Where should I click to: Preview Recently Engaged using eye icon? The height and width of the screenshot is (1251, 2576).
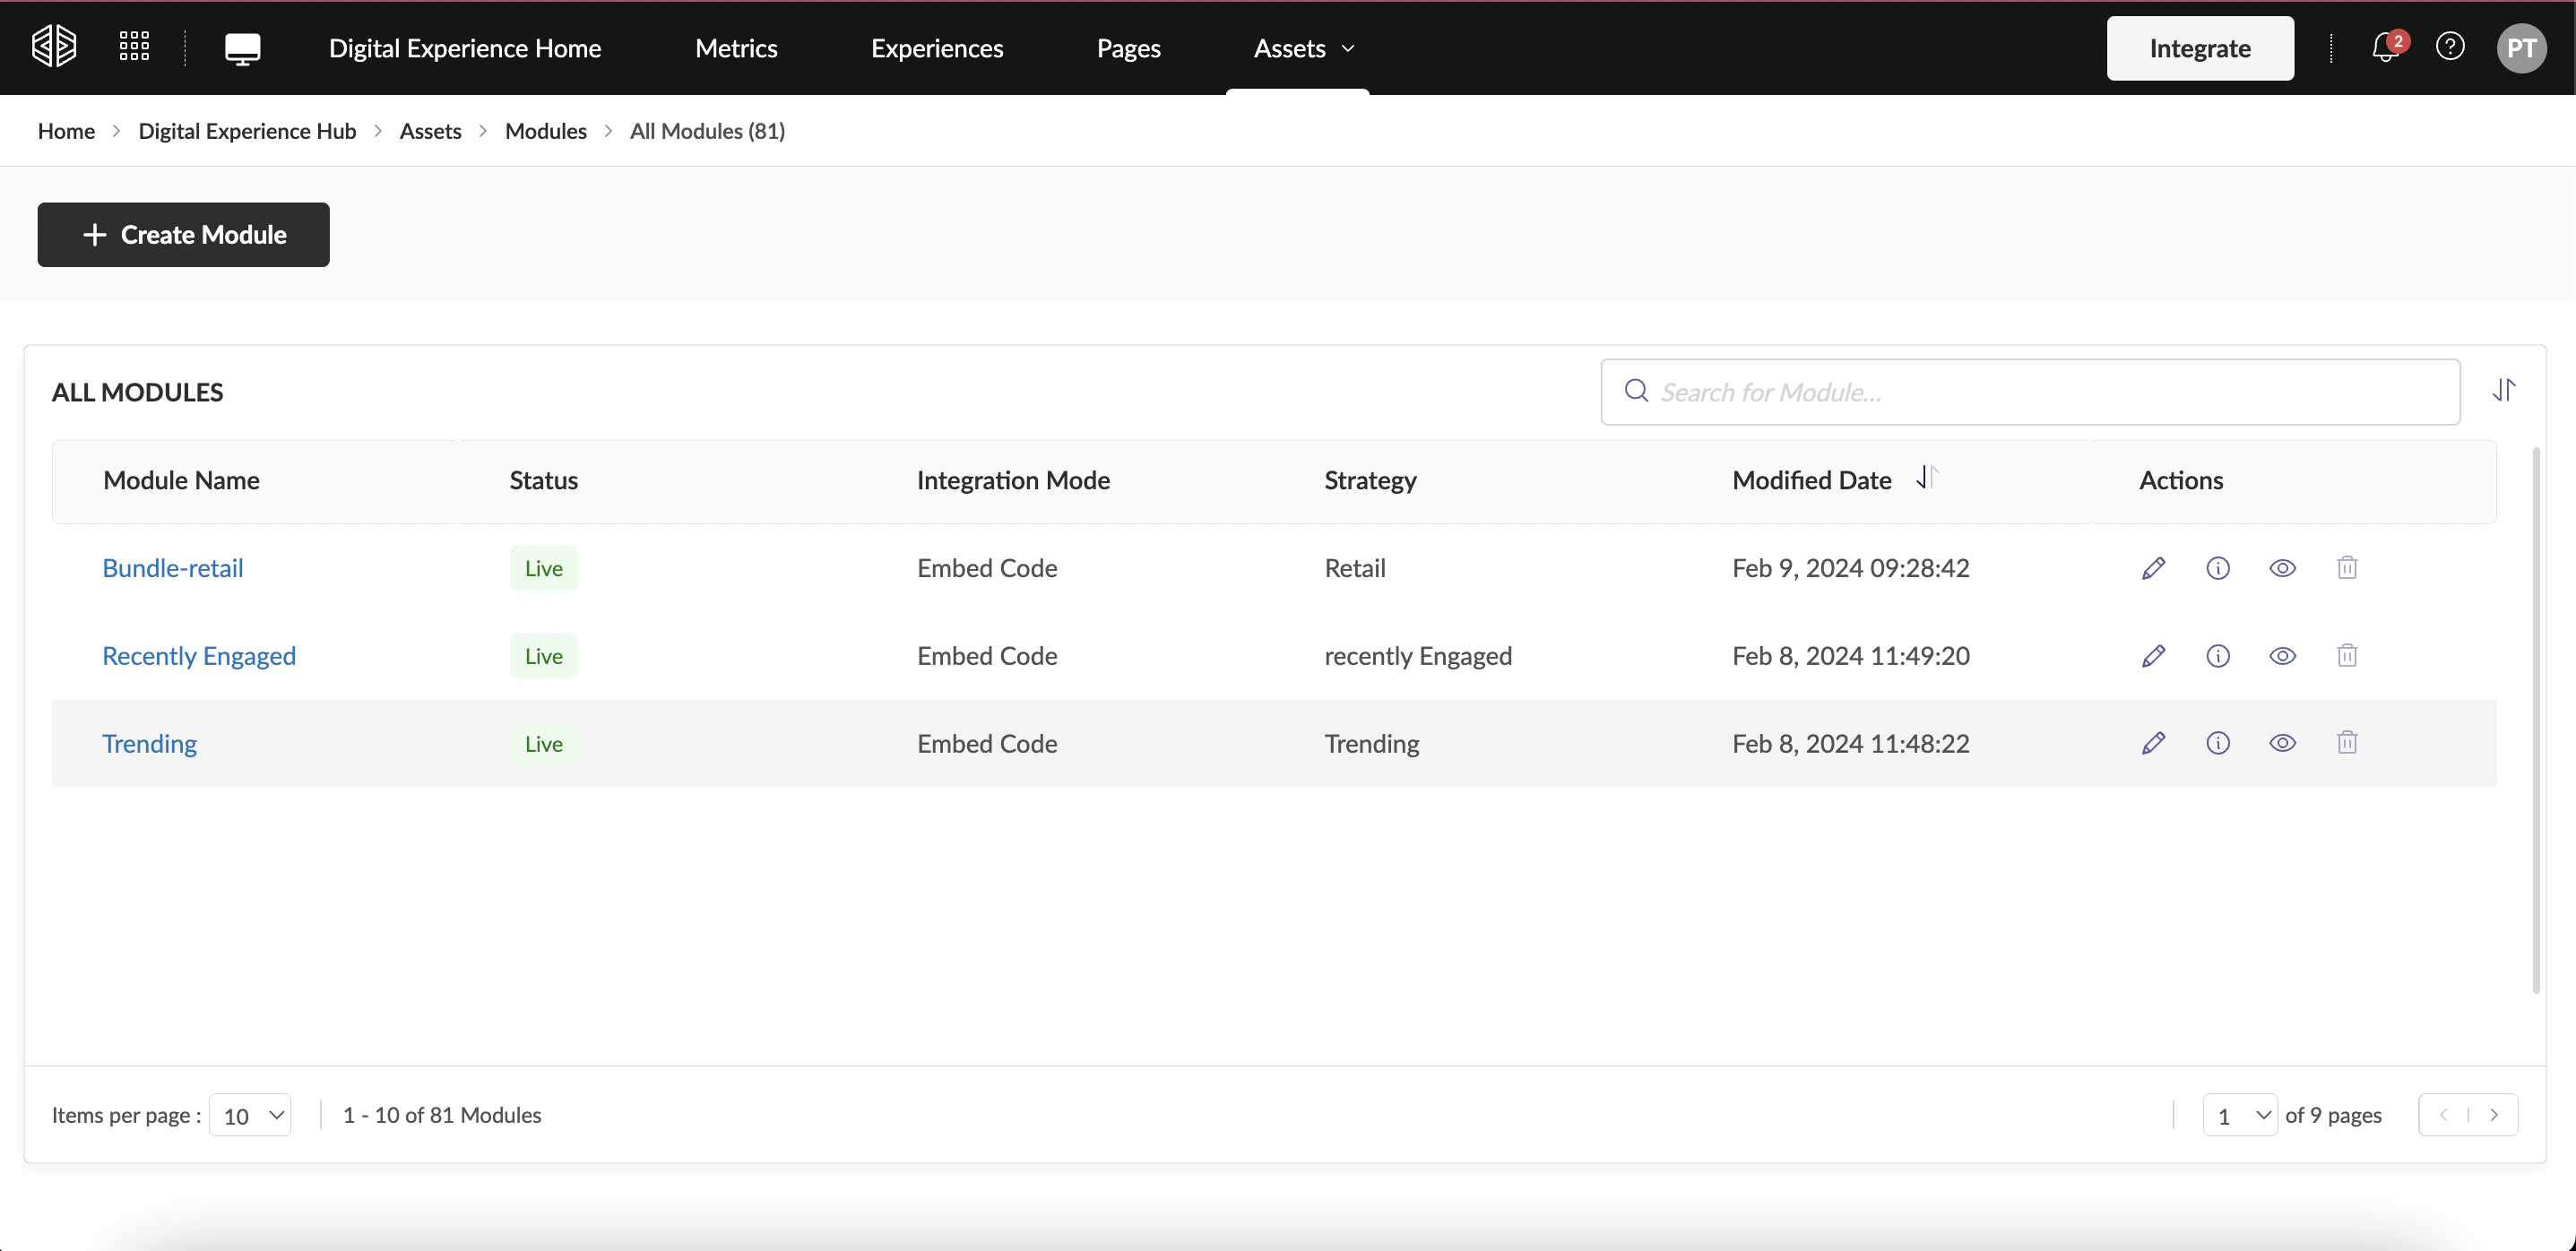point(2282,656)
